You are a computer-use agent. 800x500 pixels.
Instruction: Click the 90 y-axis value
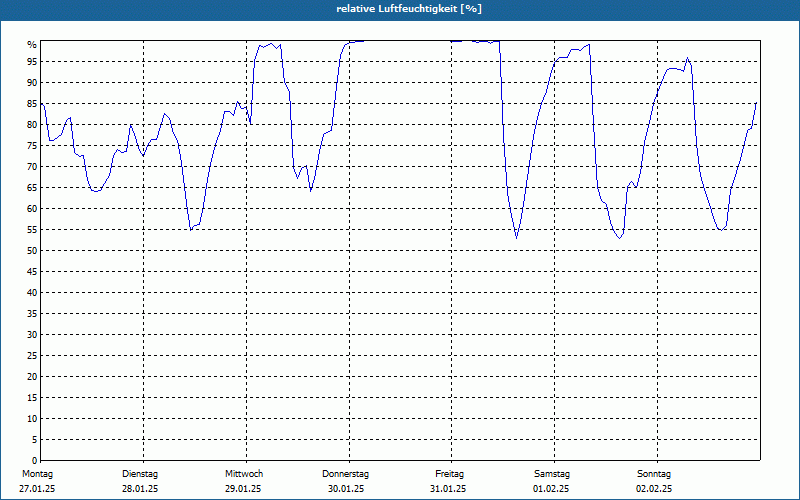32,83
